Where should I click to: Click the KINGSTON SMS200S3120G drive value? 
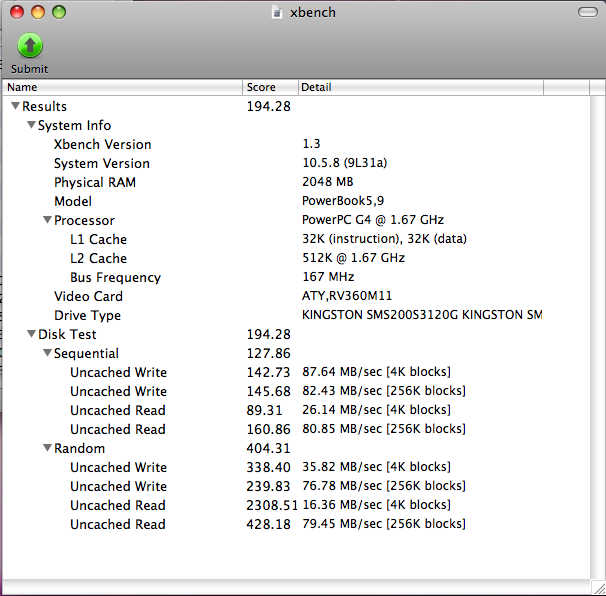pos(422,315)
